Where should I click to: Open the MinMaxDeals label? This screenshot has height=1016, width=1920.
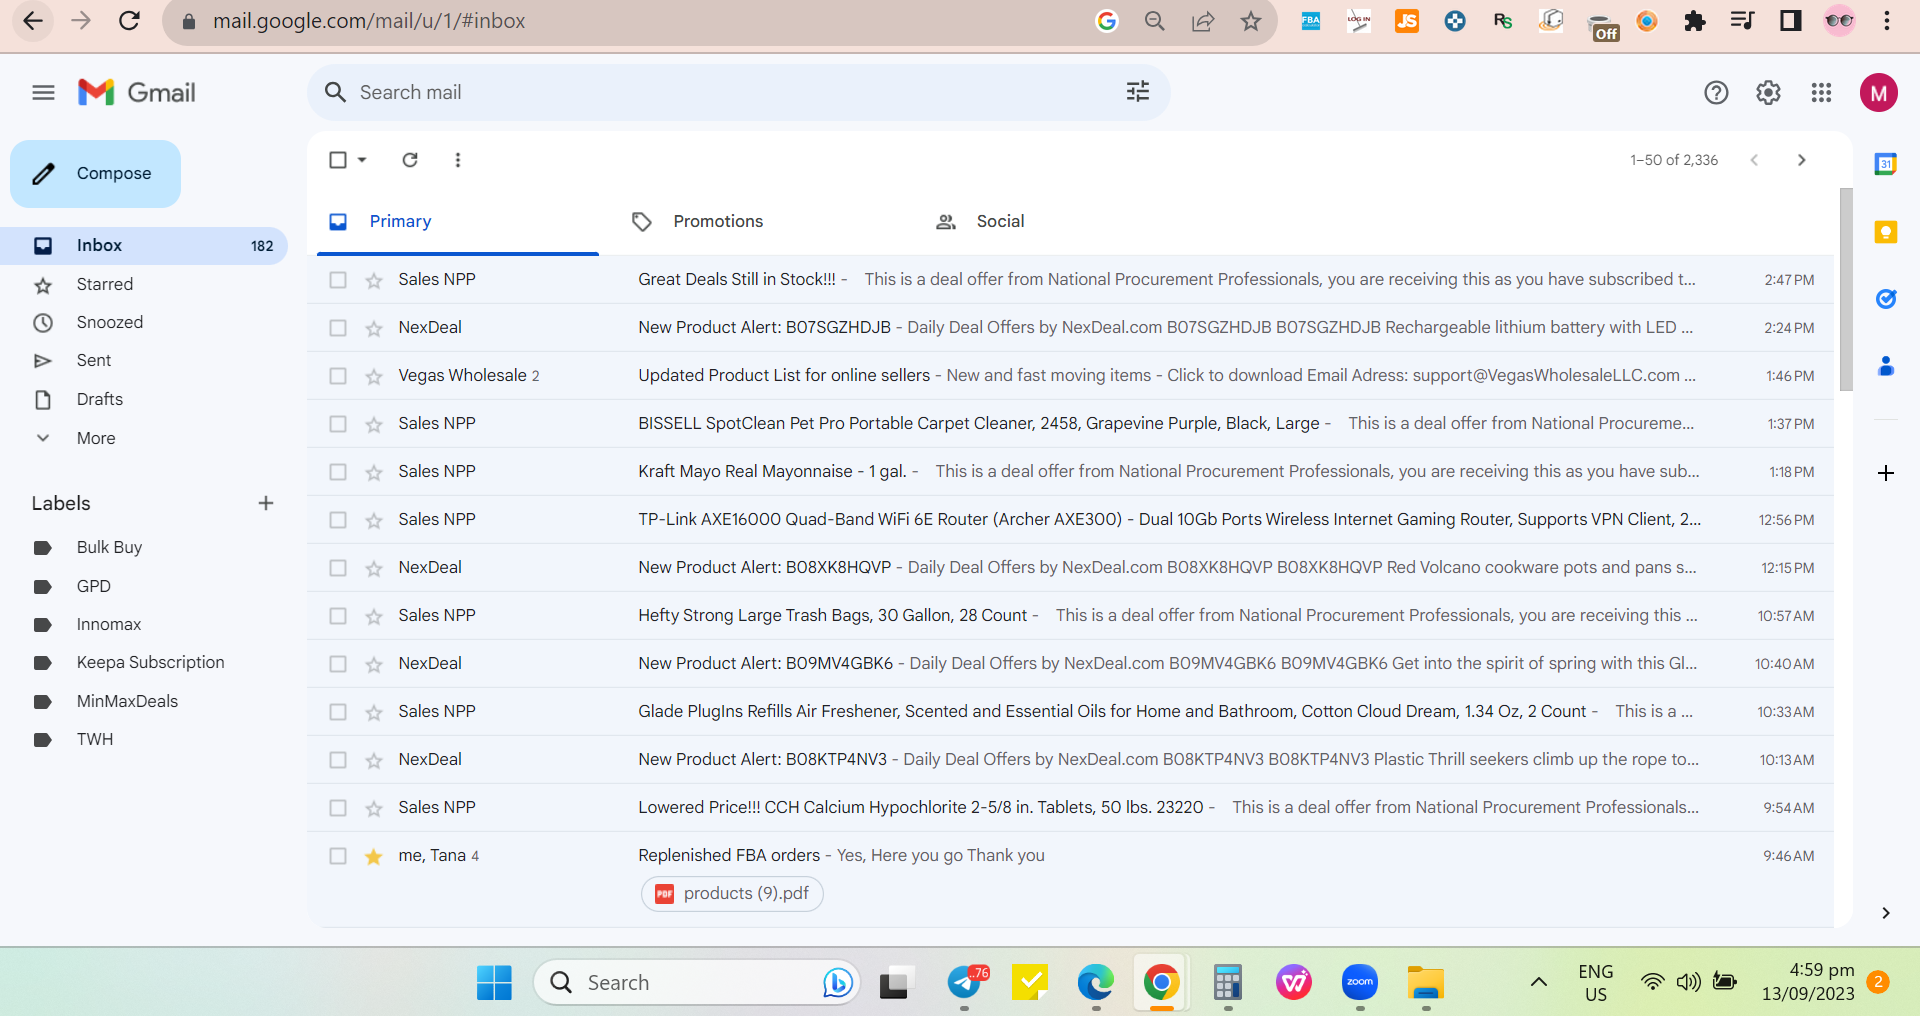[x=127, y=701]
